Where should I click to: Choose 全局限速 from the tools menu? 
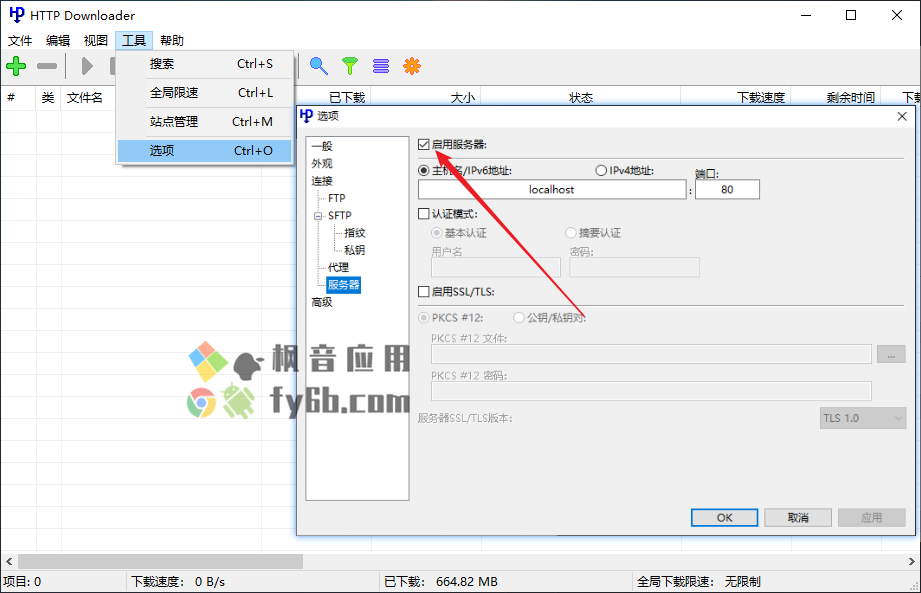(204, 93)
